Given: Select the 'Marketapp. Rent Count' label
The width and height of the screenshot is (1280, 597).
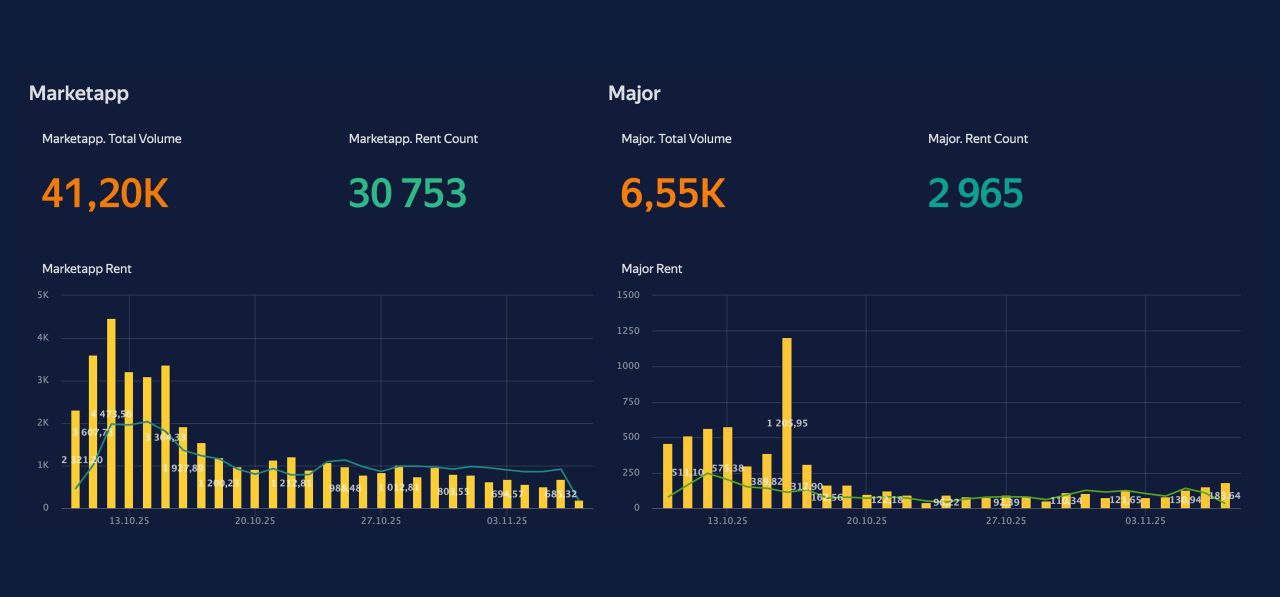Looking at the screenshot, I should (413, 139).
